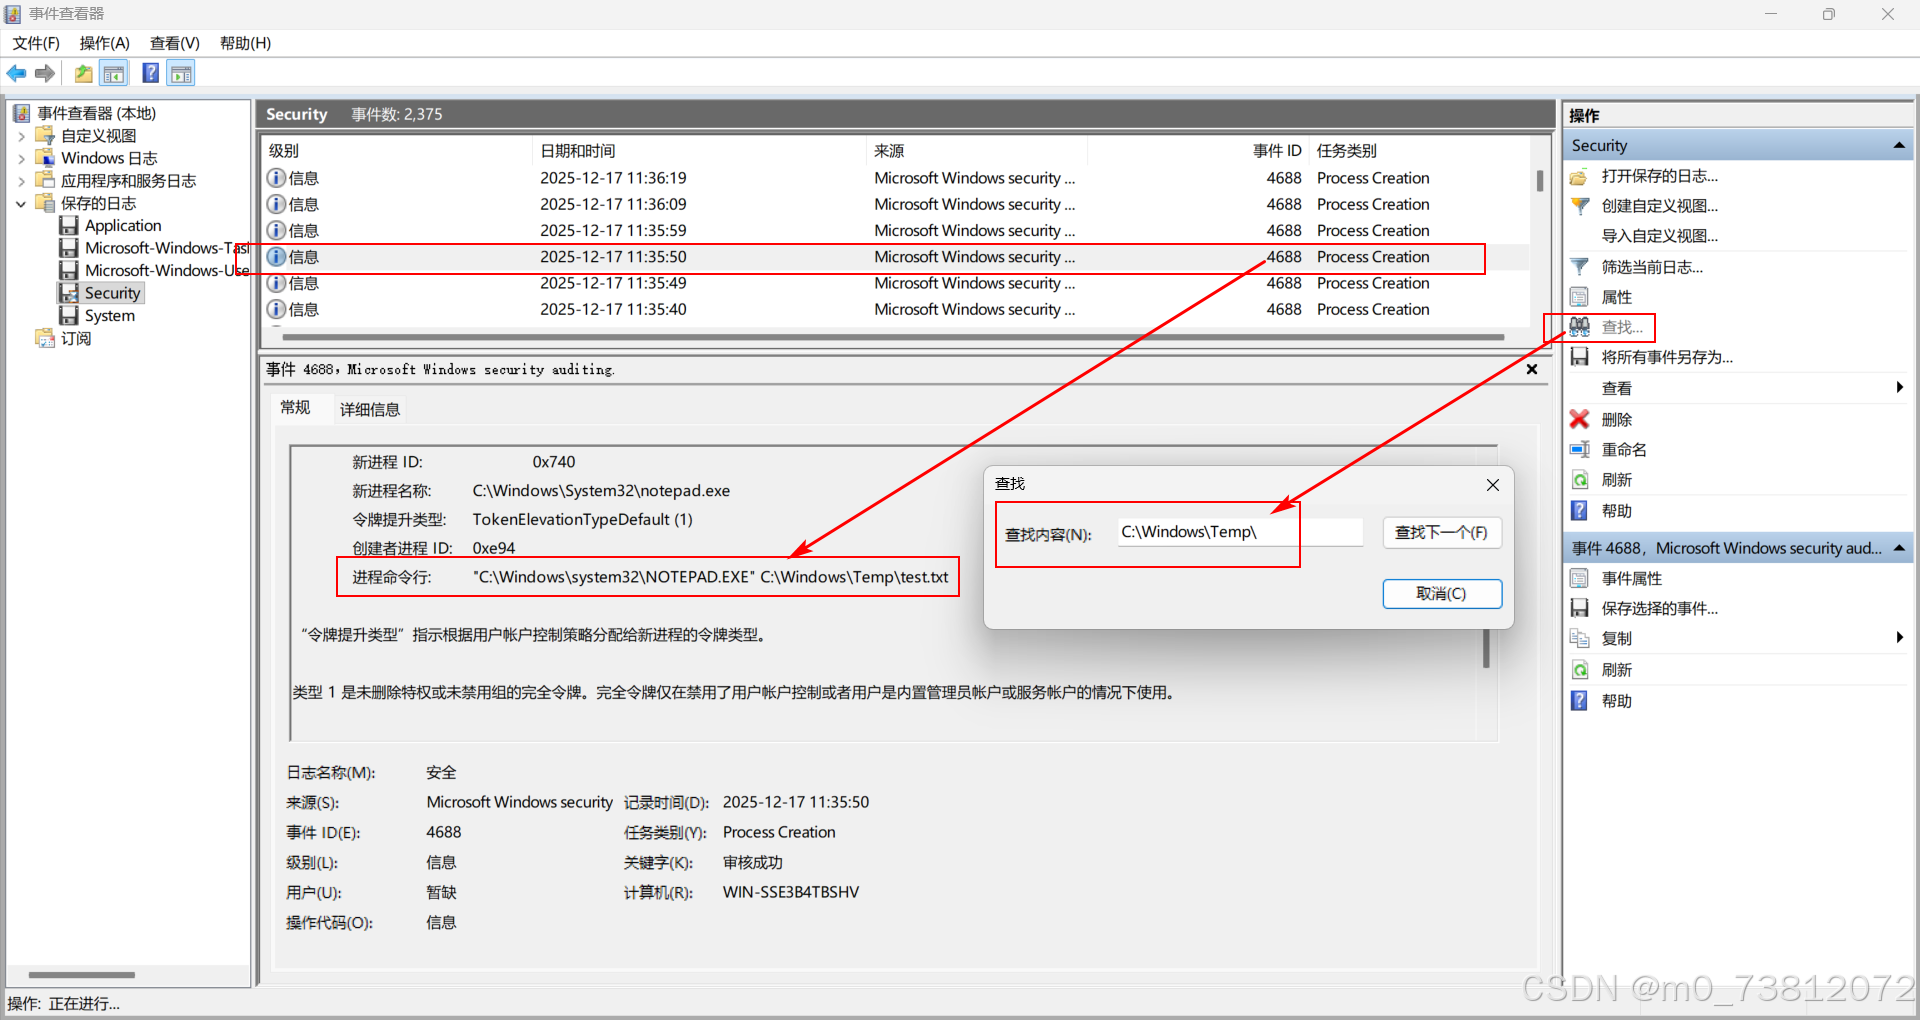
Task: Select the System saved log
Action: (x=110, y=316)
